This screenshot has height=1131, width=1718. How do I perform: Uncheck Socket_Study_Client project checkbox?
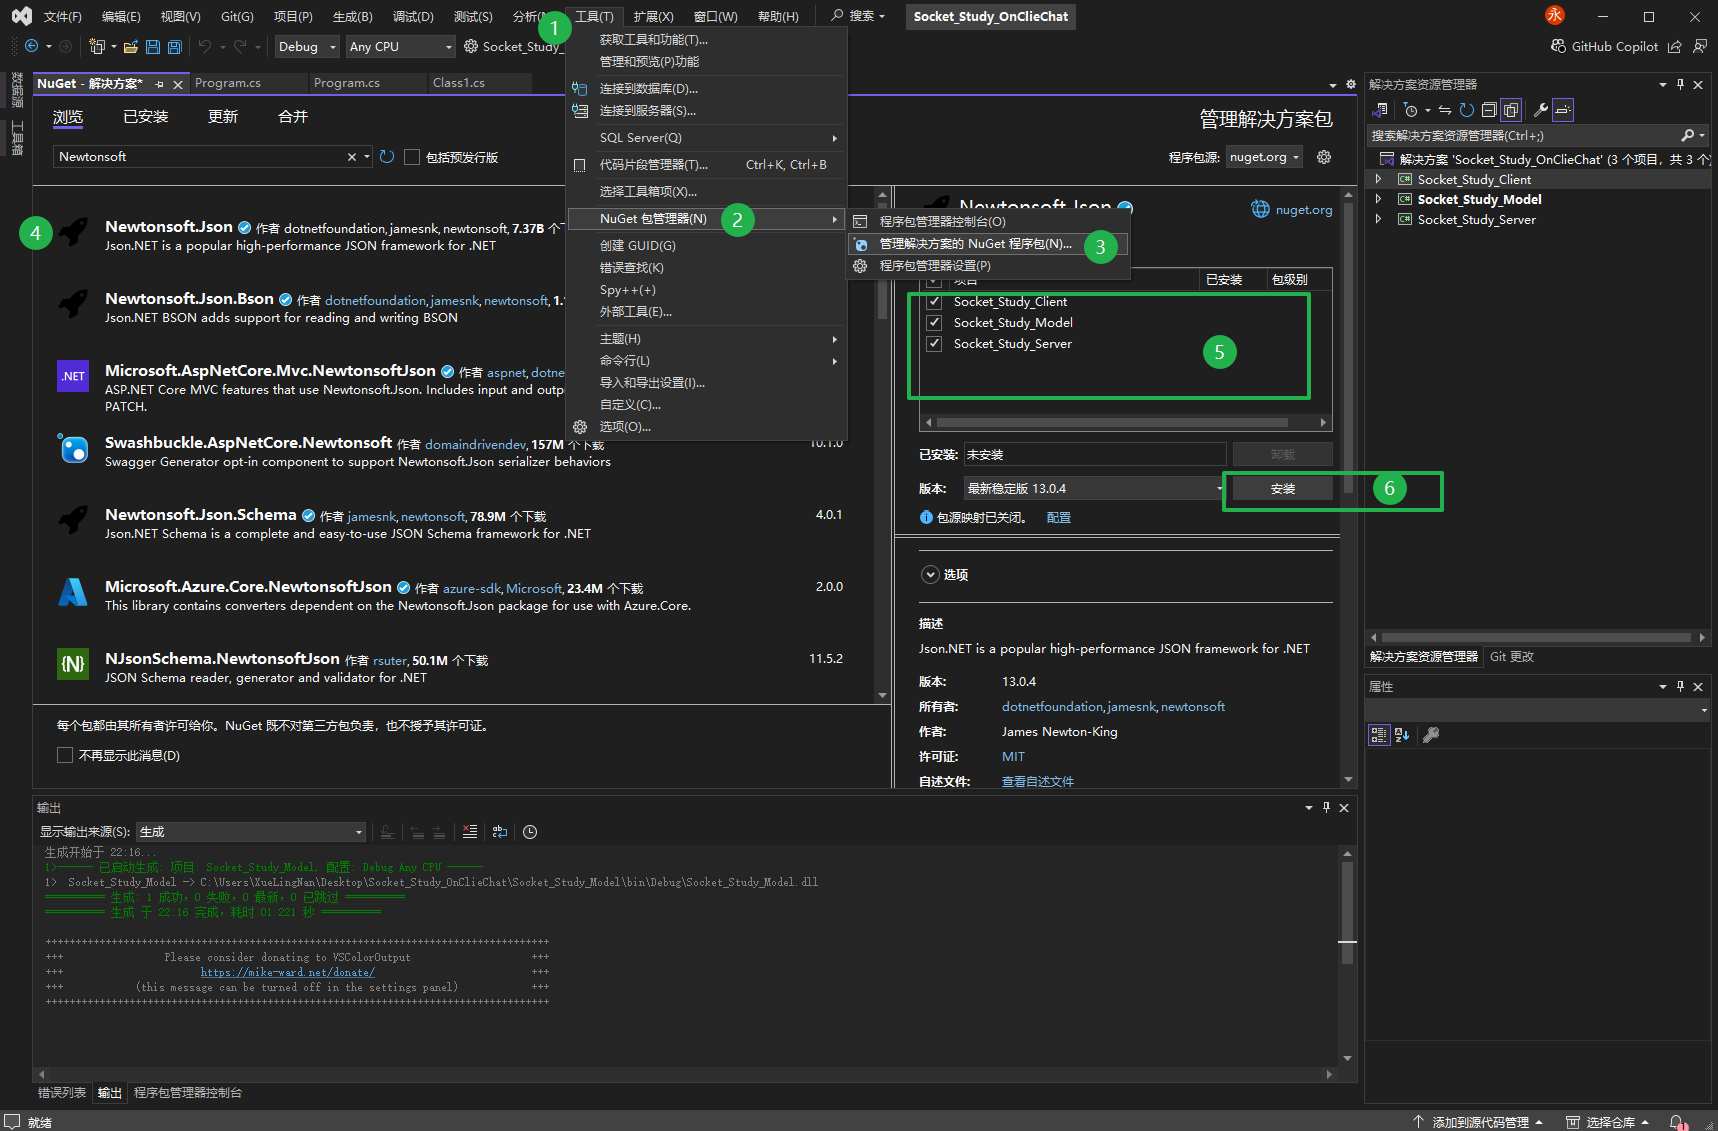pos(934,301)
